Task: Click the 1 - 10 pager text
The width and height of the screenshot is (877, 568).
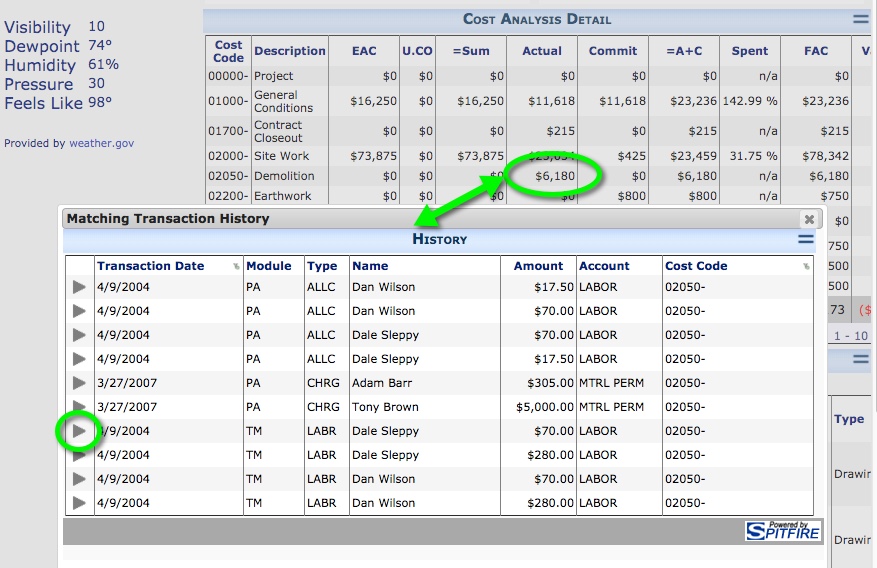Action: click(851, 336)
